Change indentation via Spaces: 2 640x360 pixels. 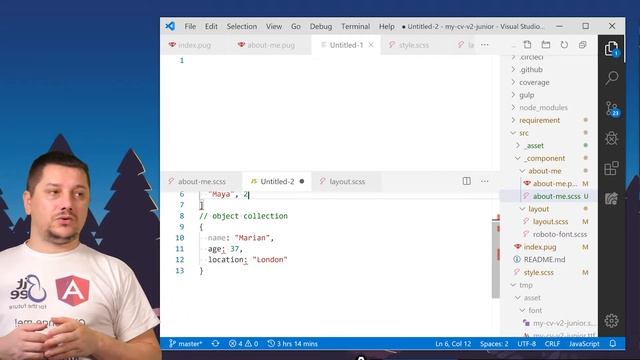494,344
